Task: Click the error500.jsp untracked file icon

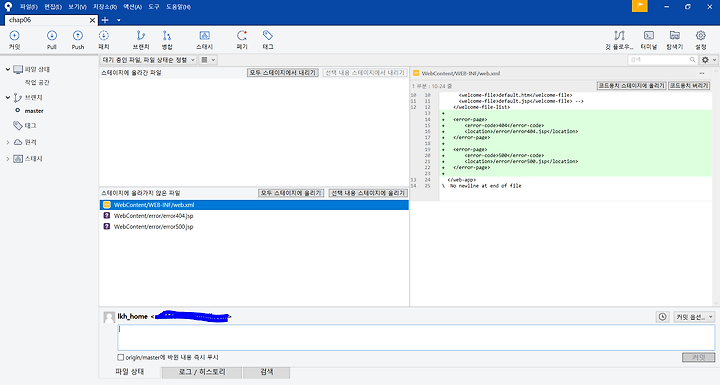Action: [x=107, y=226]
